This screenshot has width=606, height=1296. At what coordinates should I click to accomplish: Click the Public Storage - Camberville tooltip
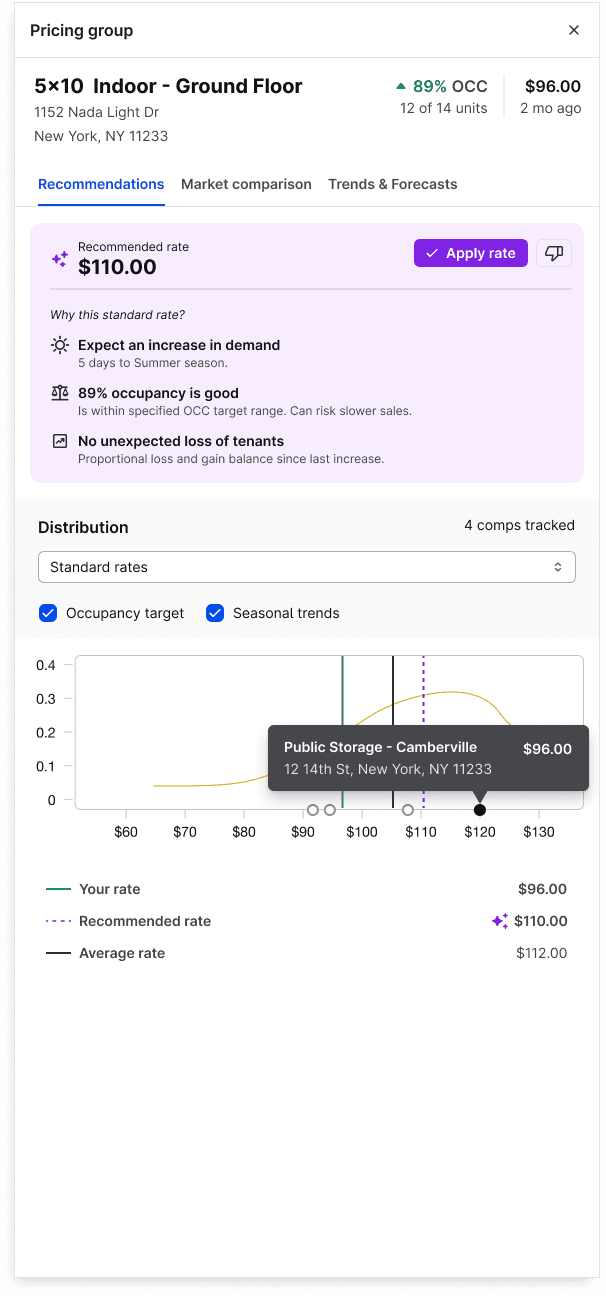tap(428, 758)
